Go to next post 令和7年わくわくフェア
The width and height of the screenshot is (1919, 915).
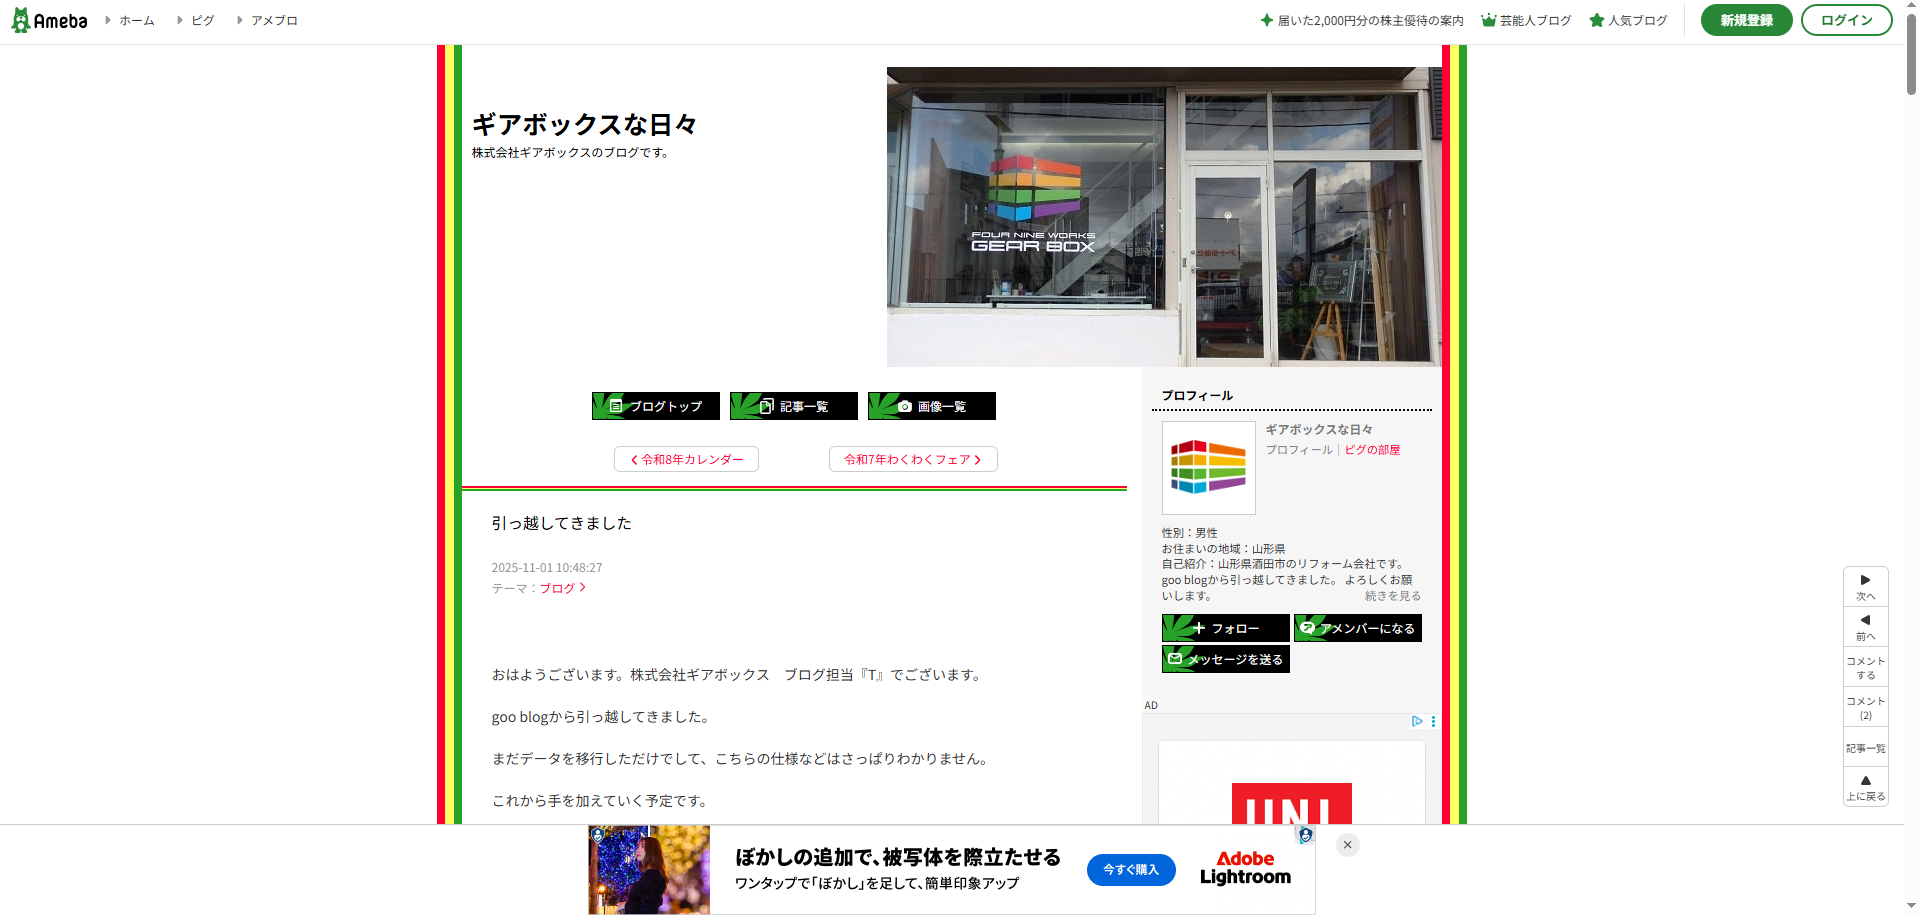(x=912, y=459)
